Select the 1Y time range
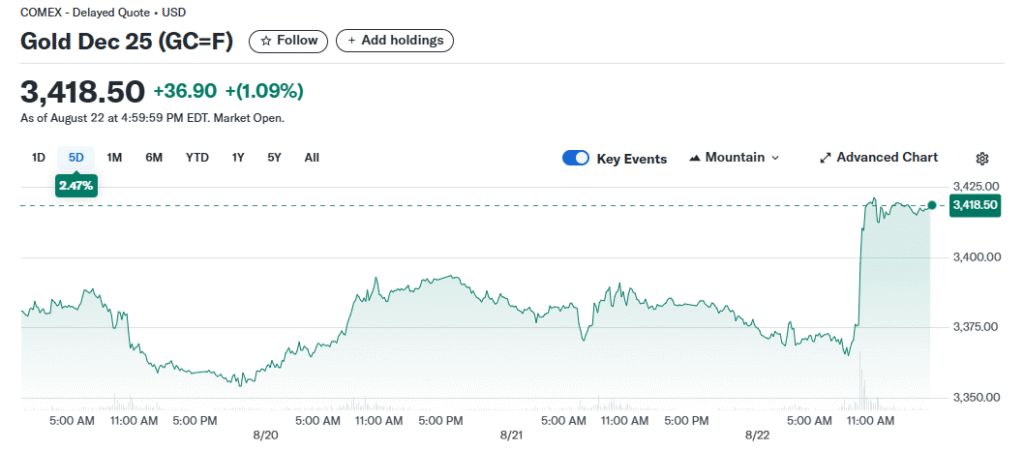The width and height of the screenshot is (1024, 450). 238,157
